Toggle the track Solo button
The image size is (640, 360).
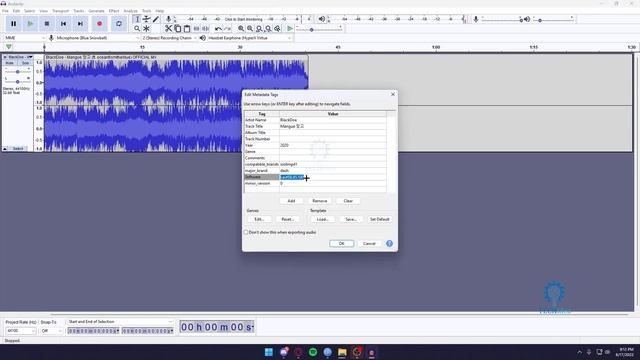tap(25, 63)
